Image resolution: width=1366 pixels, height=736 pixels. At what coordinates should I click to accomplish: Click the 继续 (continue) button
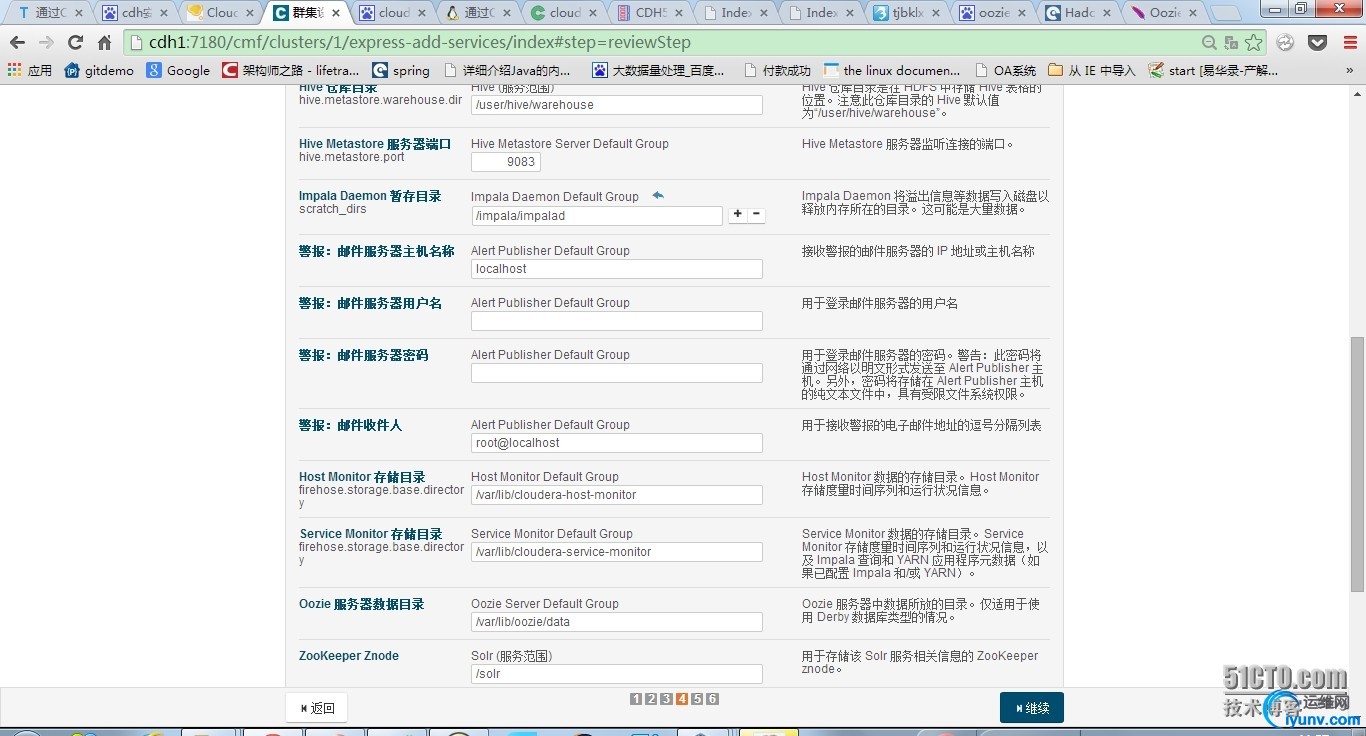[x=1032, y=708]
